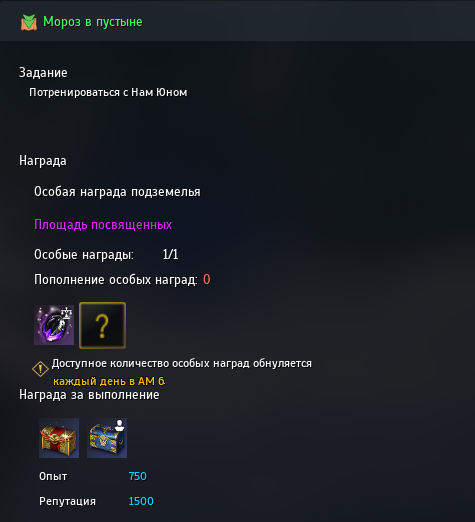Screen dimensions: 475x522
Task: Click the каждый день в AM 6 text
Action: point(109,381)
